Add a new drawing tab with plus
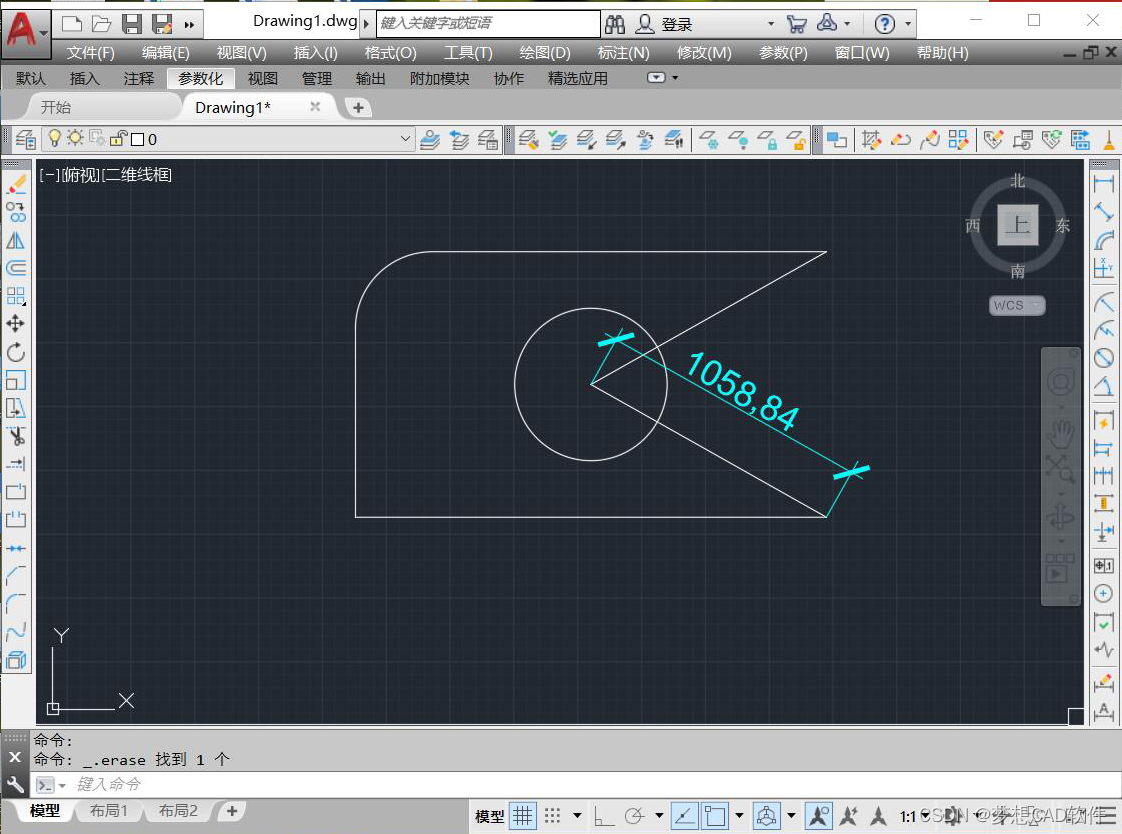The height and width of the screenshot is (834, 1122). 358,107
